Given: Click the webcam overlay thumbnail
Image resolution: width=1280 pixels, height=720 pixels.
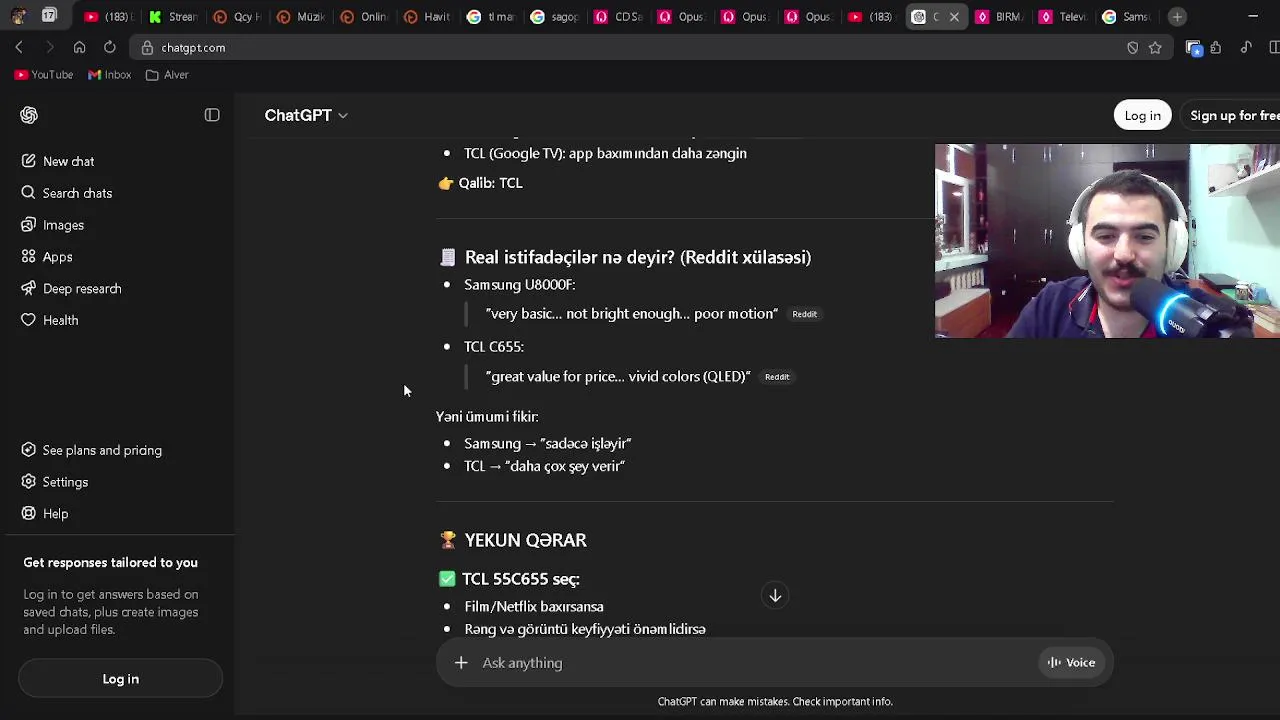Looking at the screenshot, I should point(1107,241).
